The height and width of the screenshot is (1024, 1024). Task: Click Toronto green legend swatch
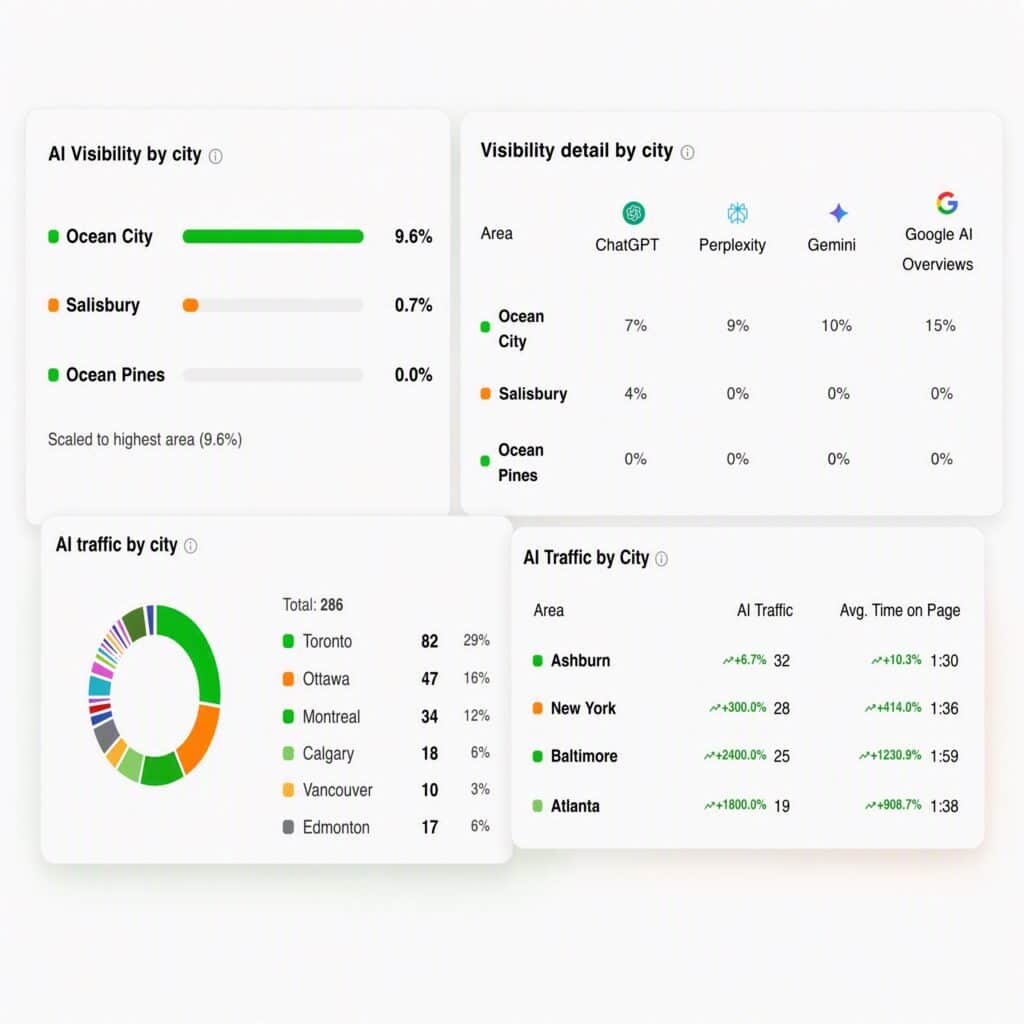click(x=288, y=641)
